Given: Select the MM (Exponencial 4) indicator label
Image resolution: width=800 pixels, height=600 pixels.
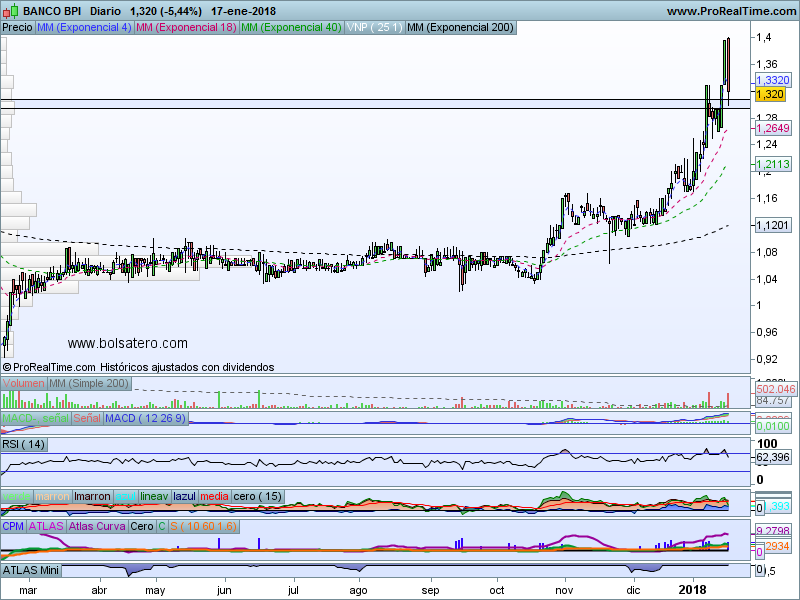Looking at the screenshot, I should pyautogui.click(x=84, y=28).
